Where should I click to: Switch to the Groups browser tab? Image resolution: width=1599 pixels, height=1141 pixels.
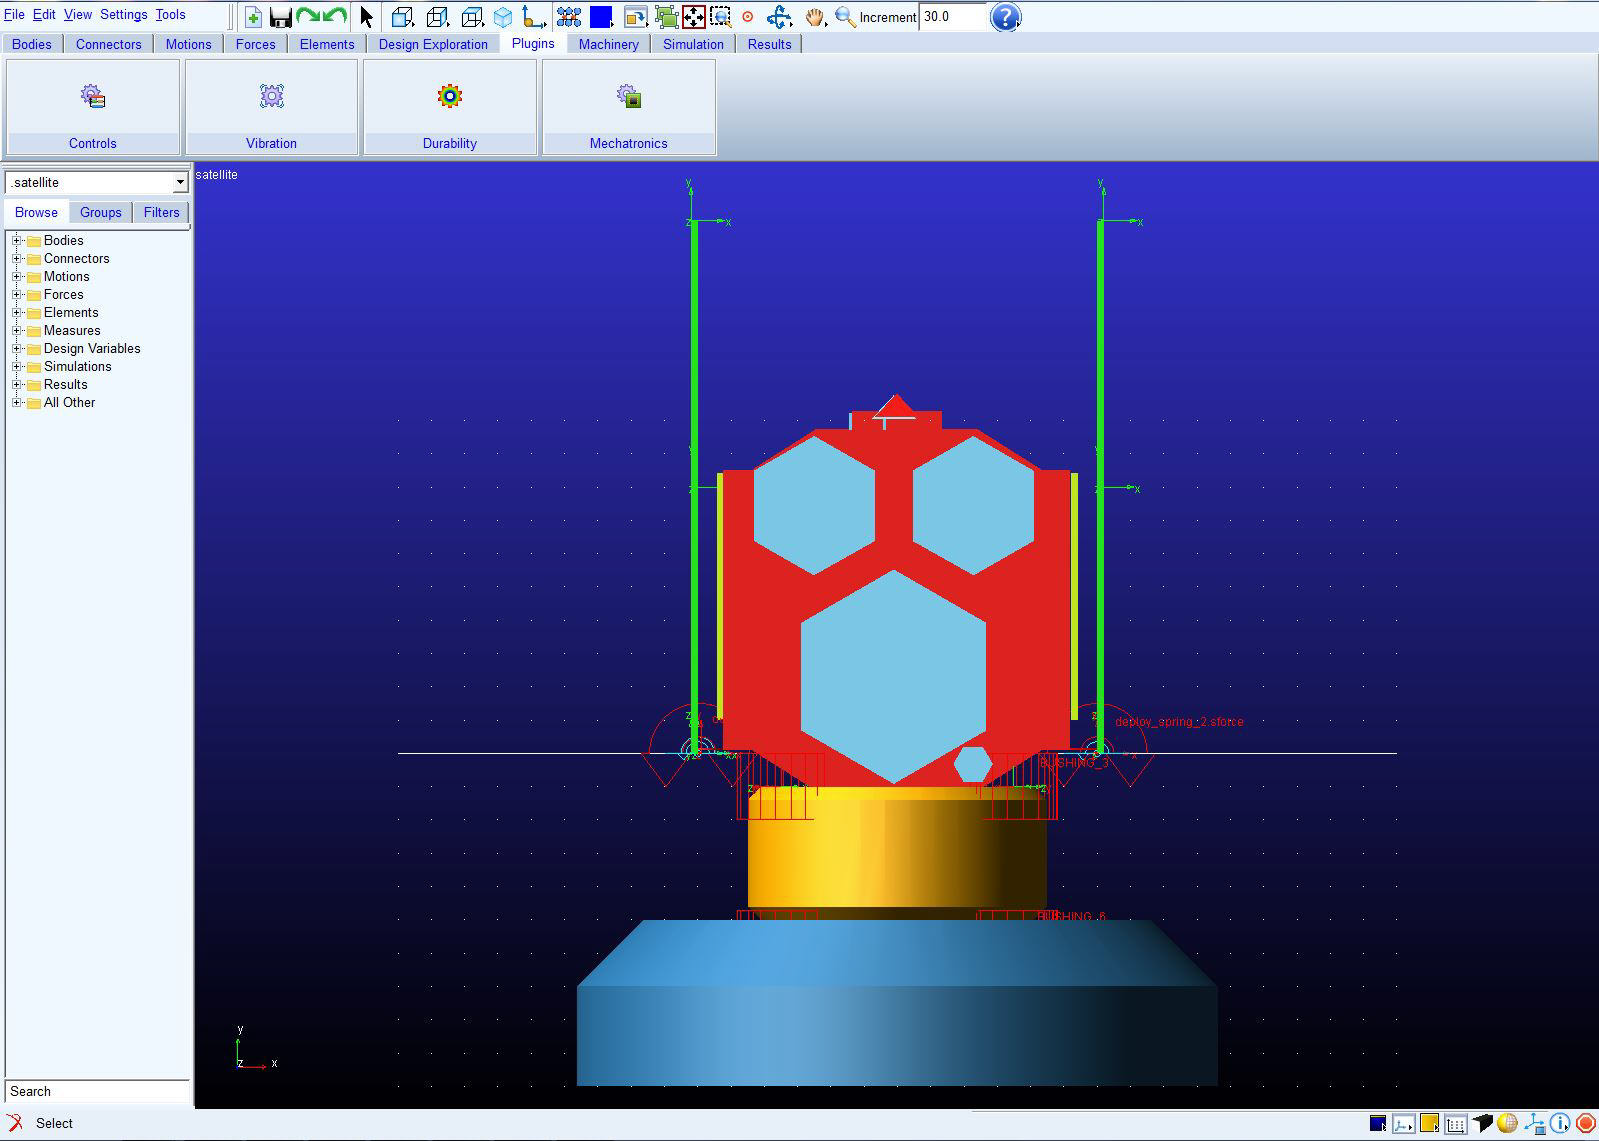coord(101,212)
